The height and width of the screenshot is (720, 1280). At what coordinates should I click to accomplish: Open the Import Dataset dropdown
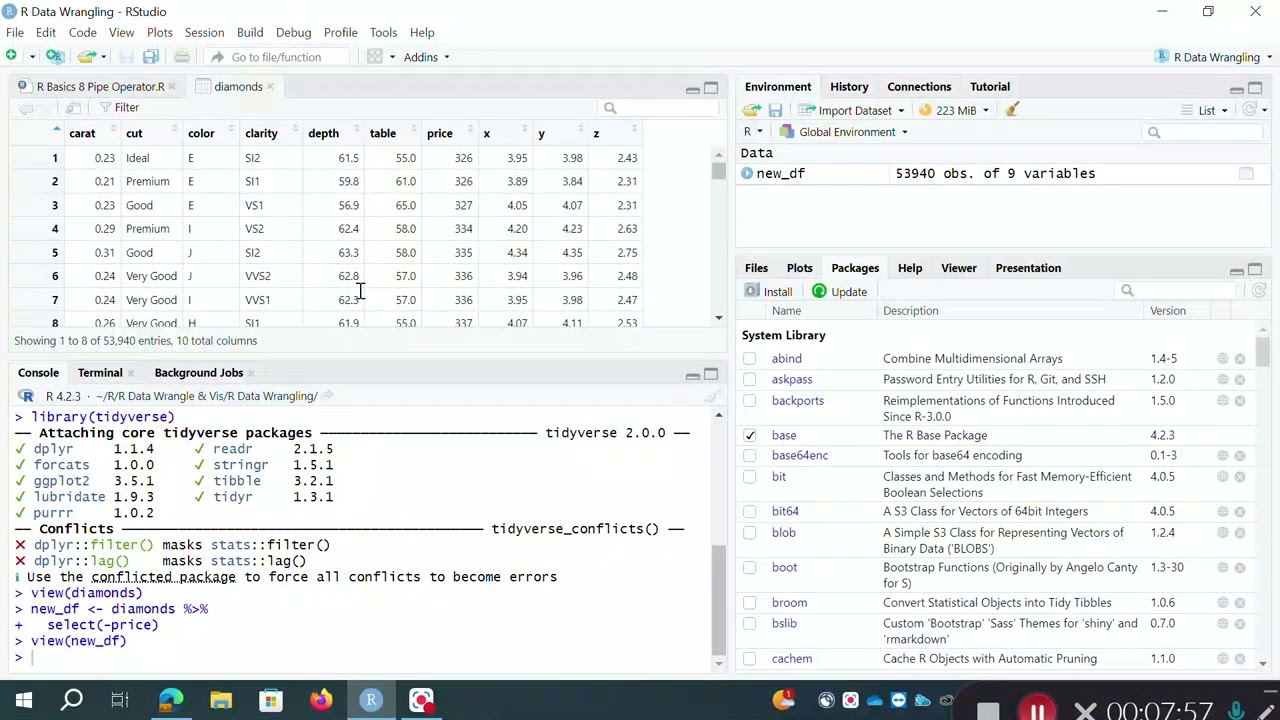point(852,110)
